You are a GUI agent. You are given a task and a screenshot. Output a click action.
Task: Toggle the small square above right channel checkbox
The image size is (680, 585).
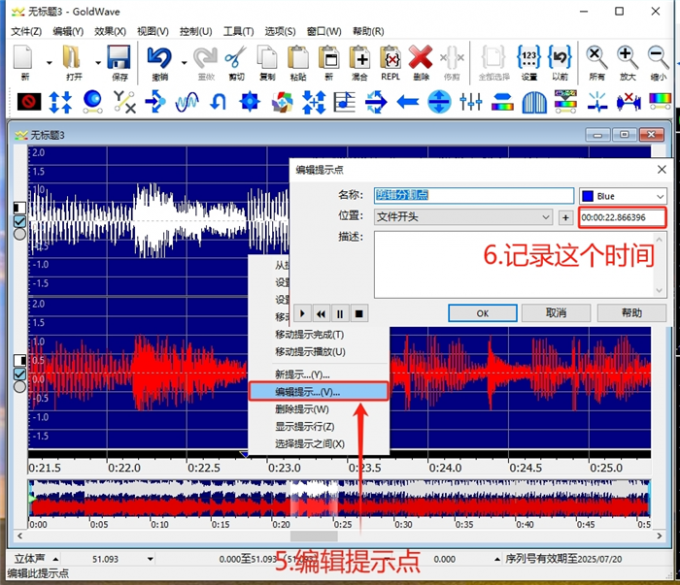pos(20,360)
